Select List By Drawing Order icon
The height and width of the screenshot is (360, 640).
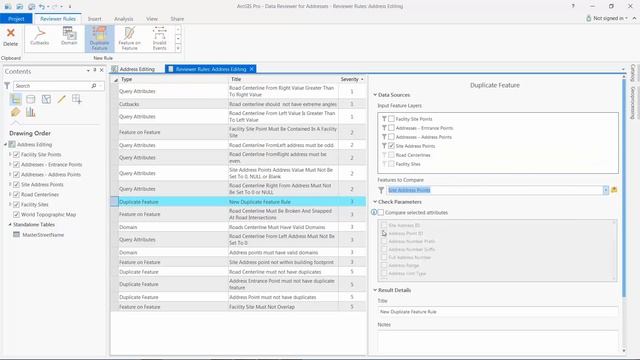pos(16,99)
